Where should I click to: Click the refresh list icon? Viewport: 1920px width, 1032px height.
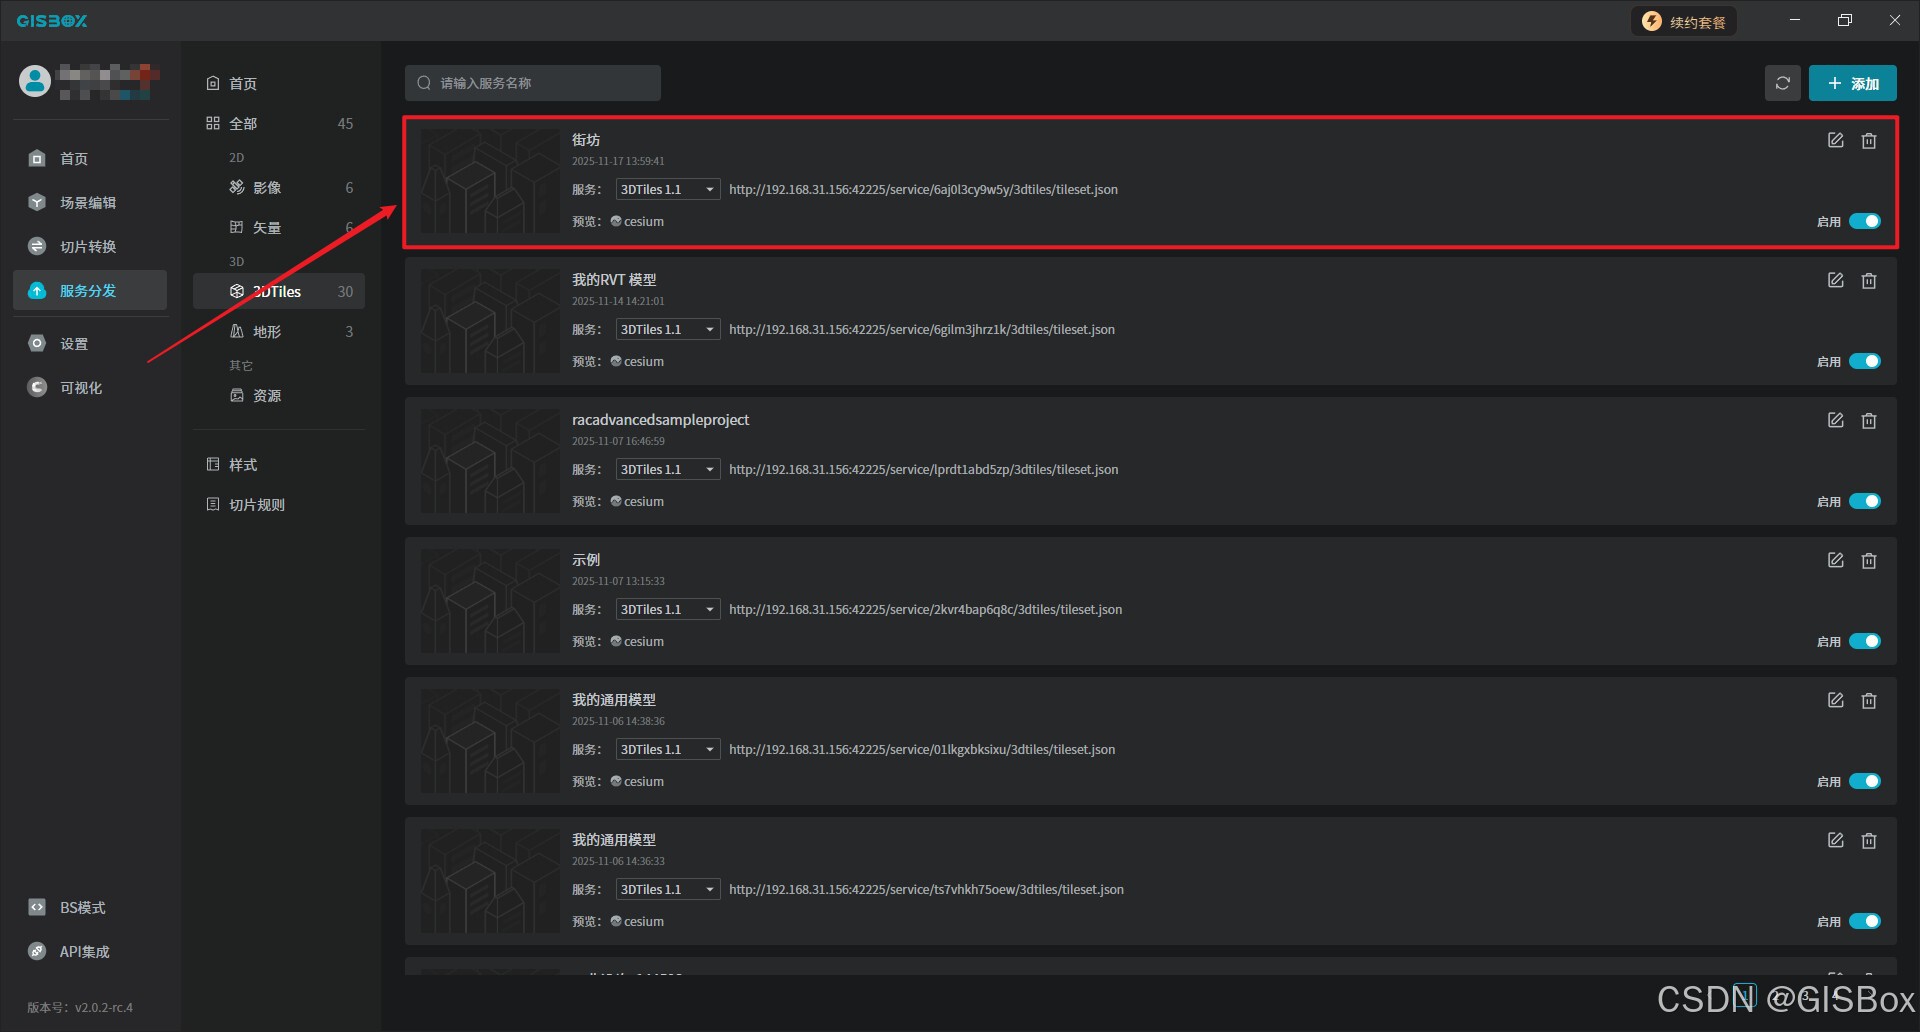coord(1782,83)
